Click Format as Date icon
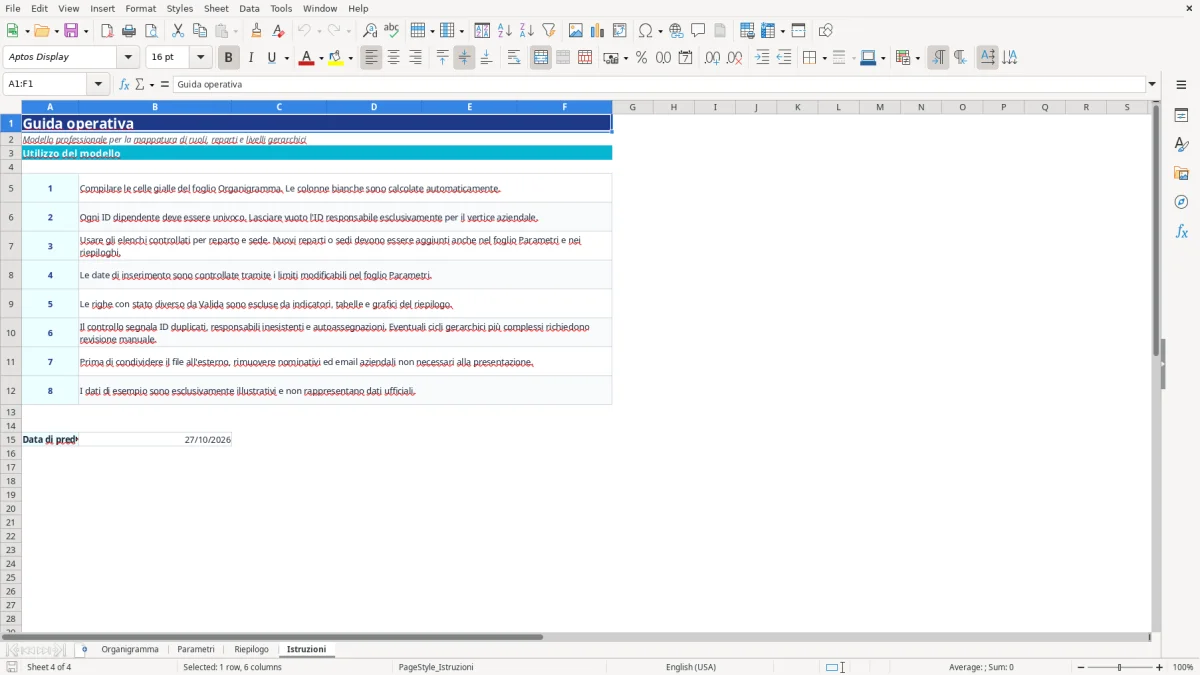 pyautogui.click(x=685, y=58)
